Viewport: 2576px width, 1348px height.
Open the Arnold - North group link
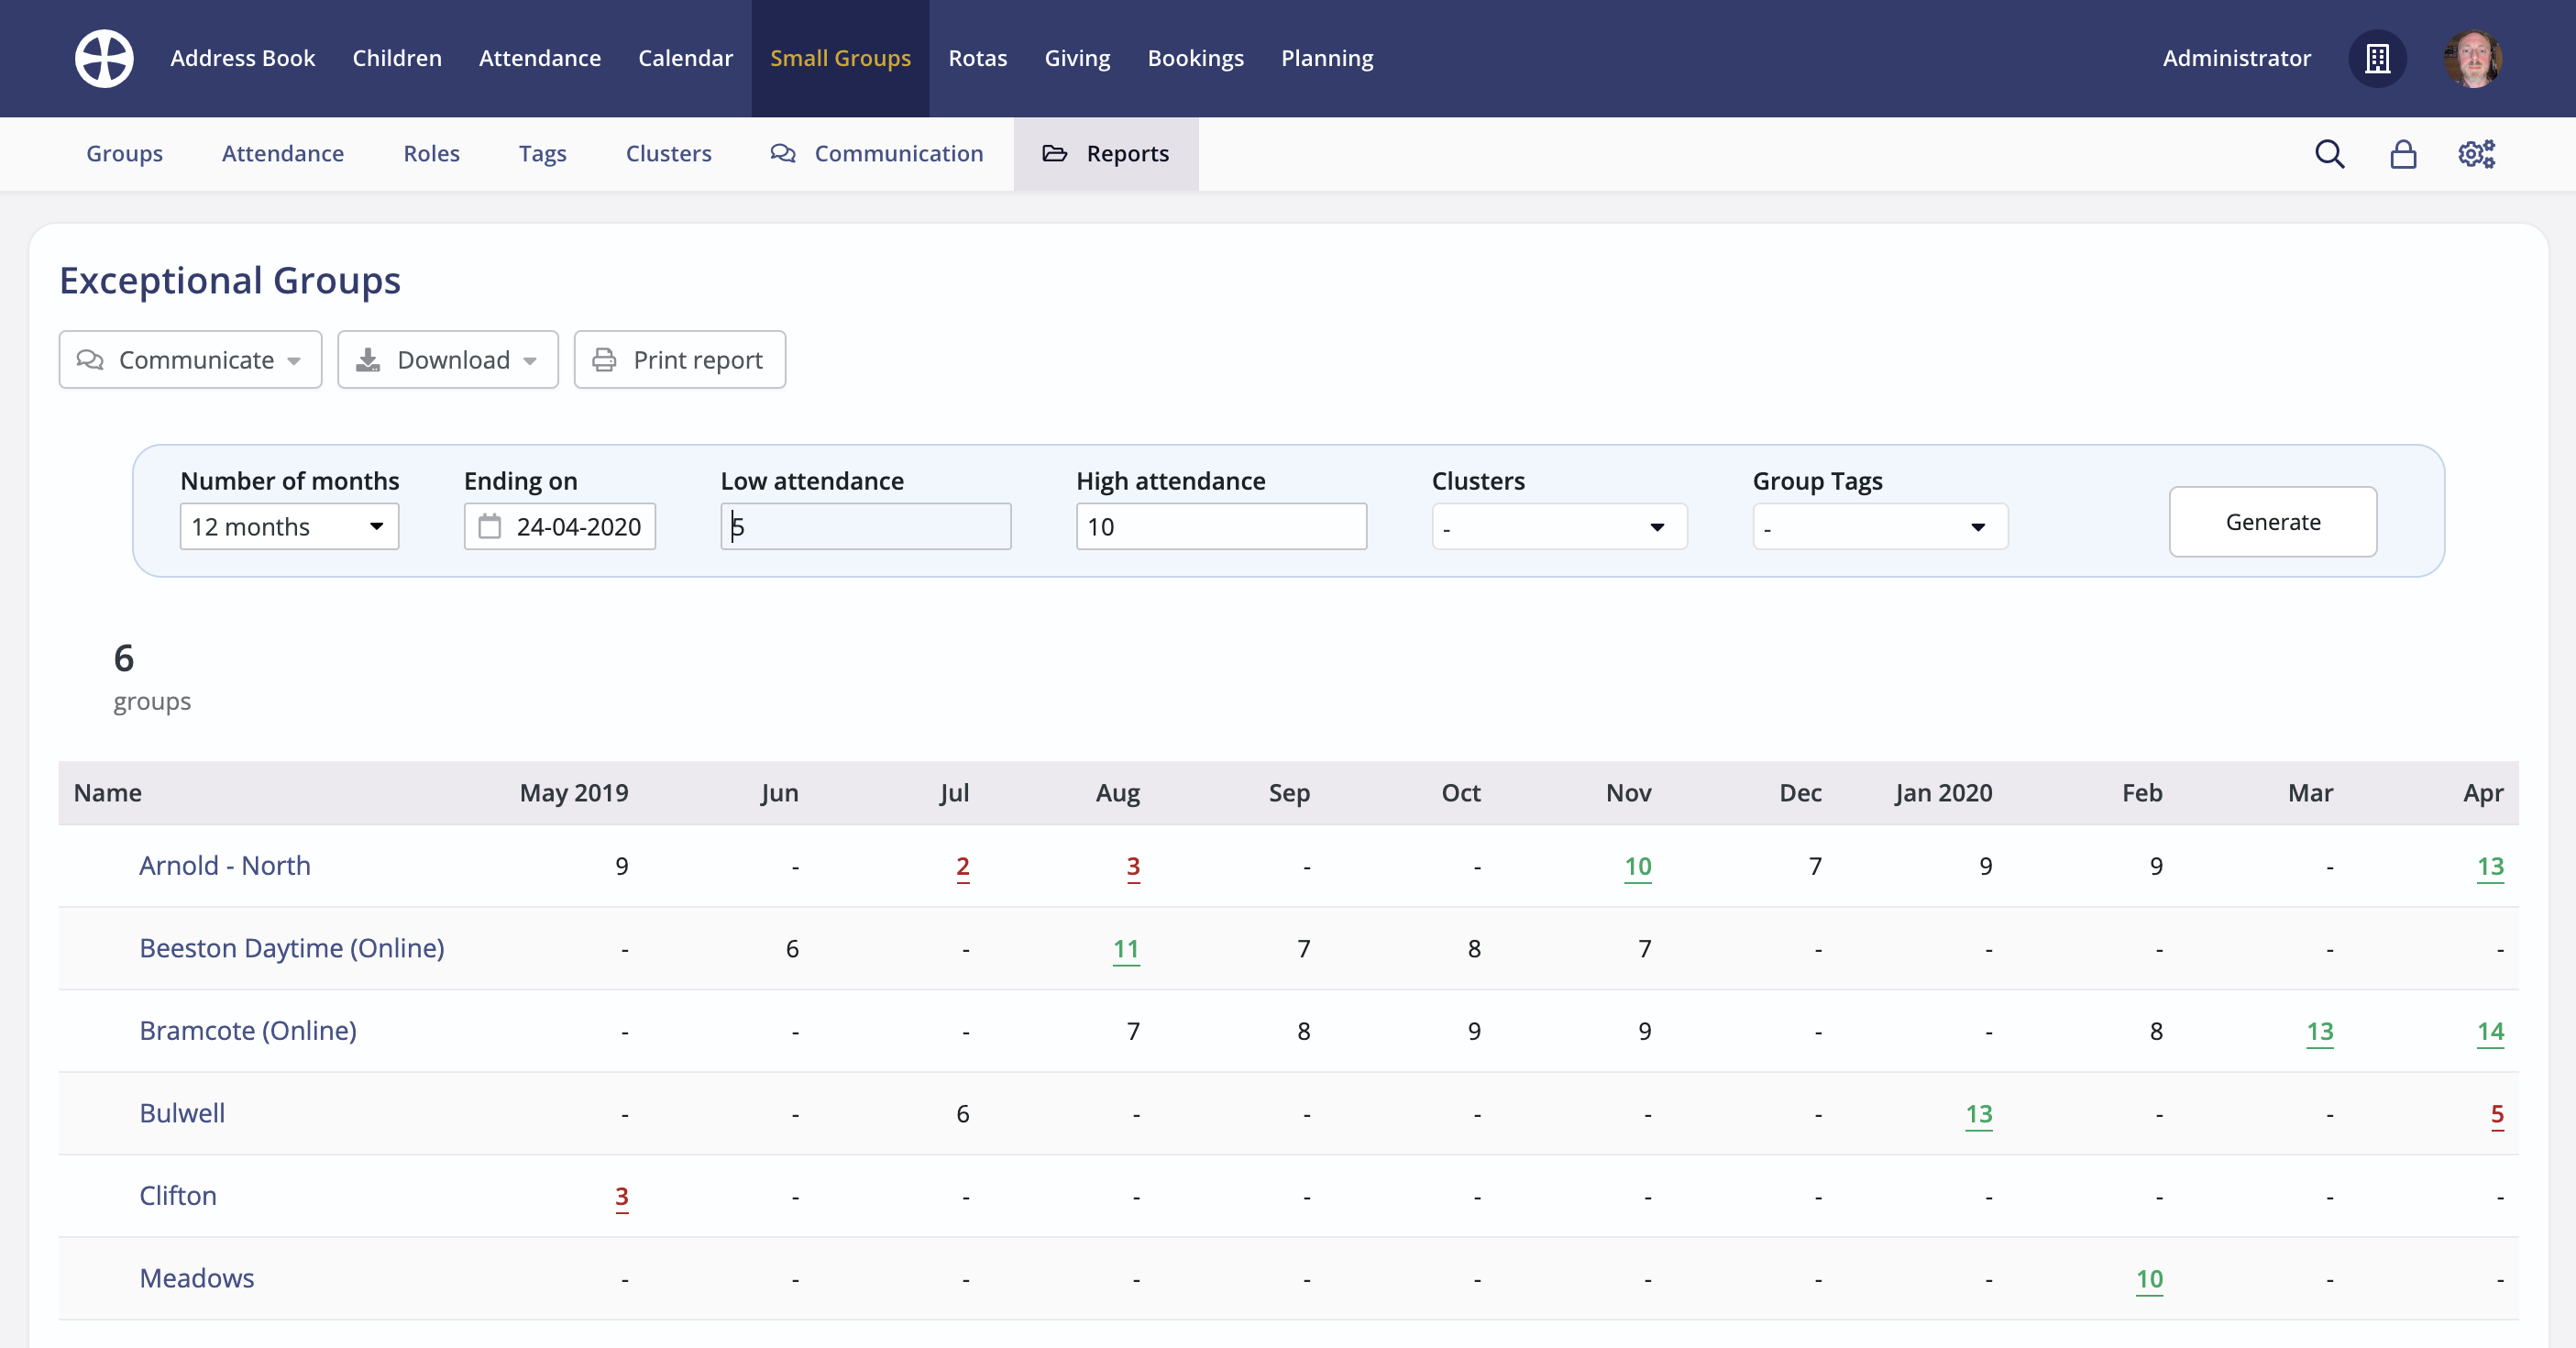pyautogui.click(x=225, y=865)
